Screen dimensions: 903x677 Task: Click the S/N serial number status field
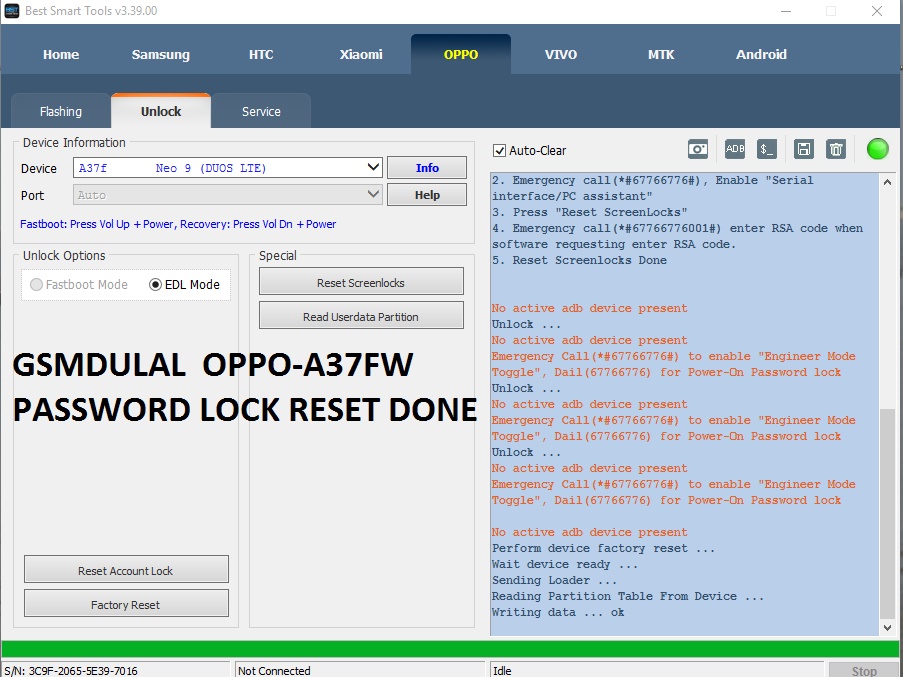116,671
